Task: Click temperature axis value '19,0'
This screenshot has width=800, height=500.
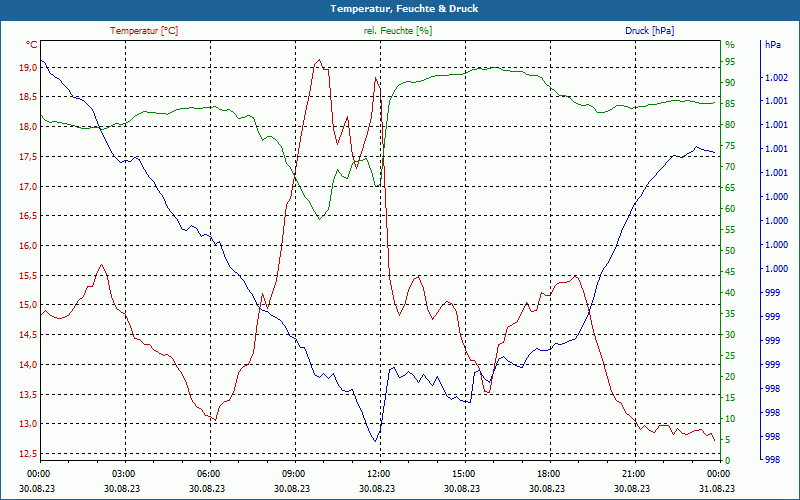Action: coord(29,67)
